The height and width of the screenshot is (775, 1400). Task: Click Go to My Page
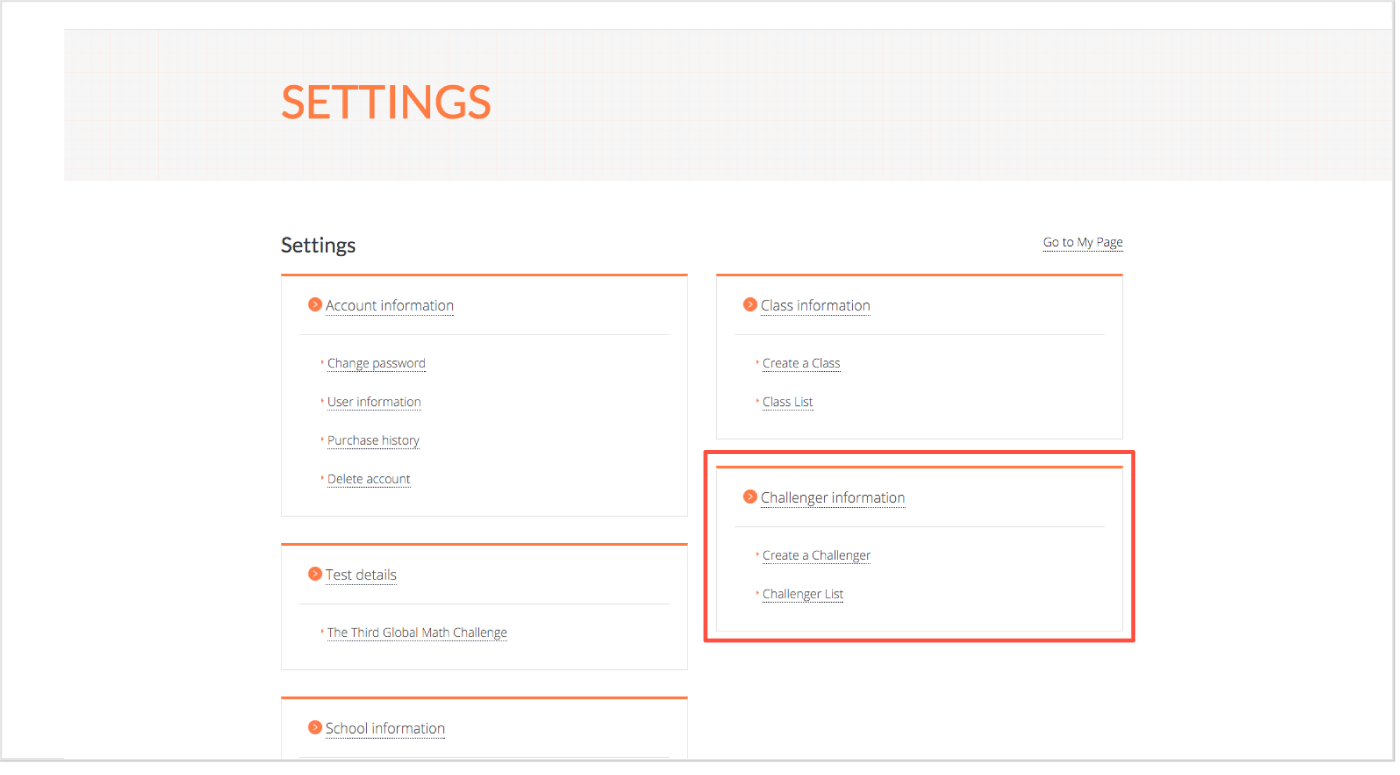coord(1083,242)
